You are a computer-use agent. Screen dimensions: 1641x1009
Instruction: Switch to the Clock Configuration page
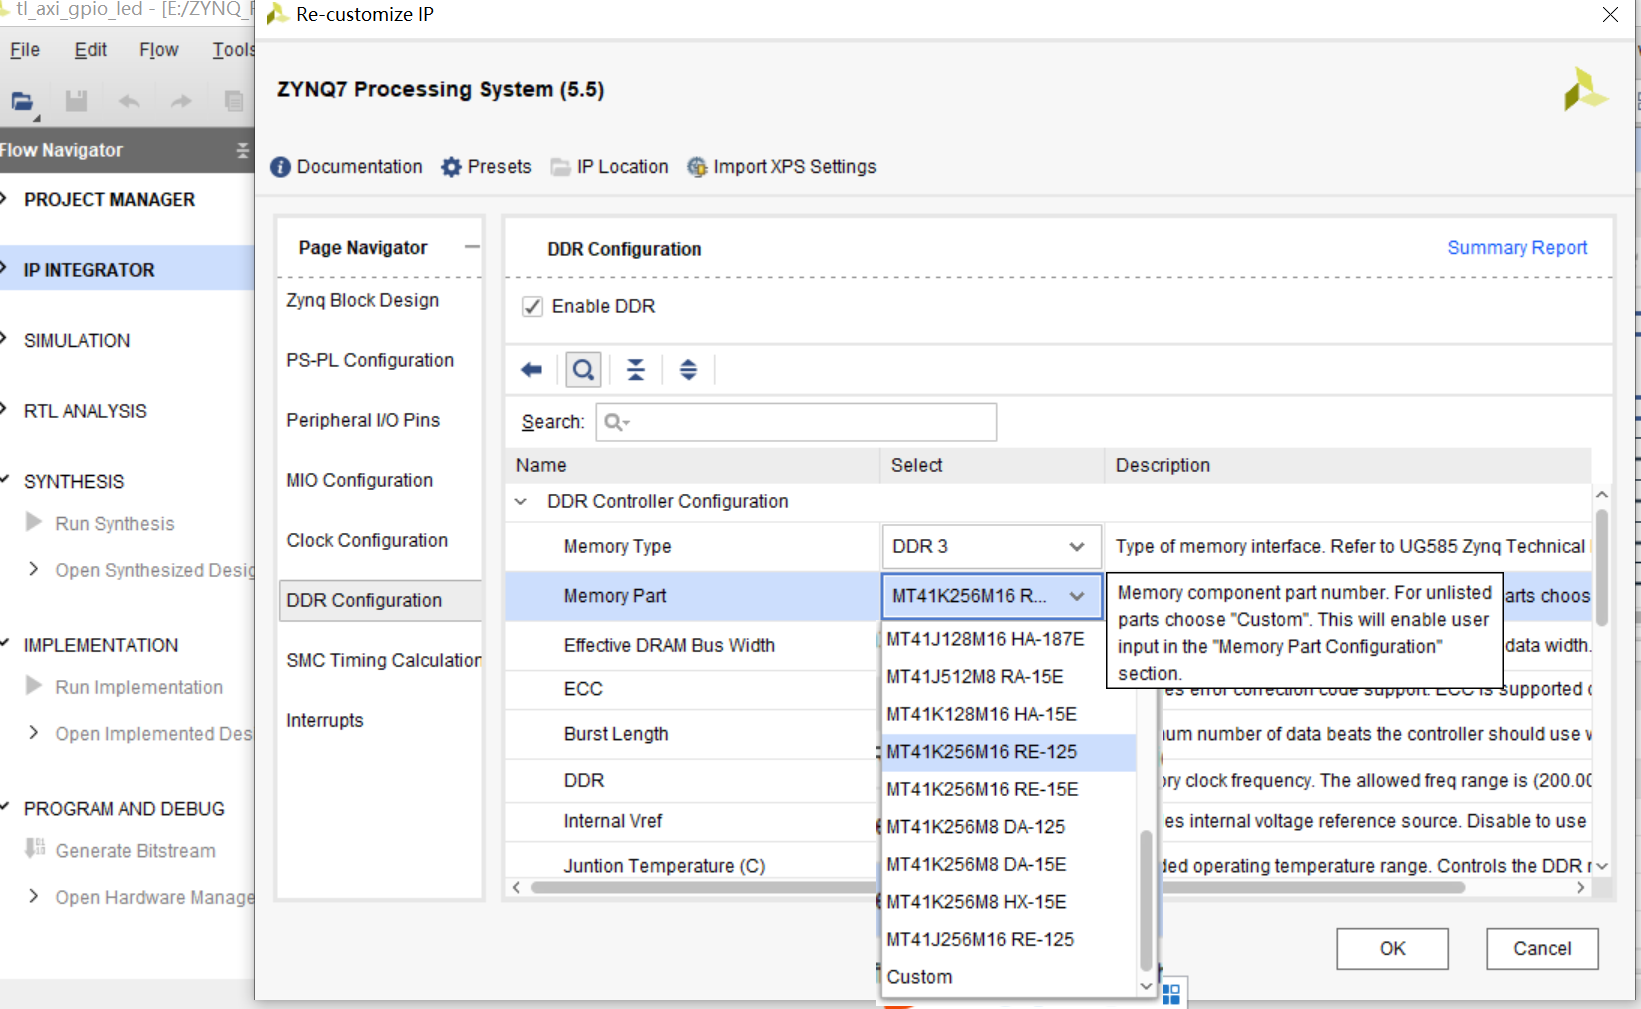[x=367, y=540]
